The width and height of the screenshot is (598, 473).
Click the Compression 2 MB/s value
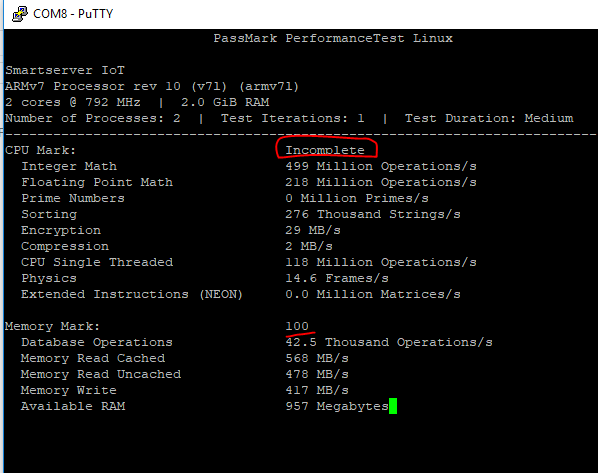coord(309,246)
